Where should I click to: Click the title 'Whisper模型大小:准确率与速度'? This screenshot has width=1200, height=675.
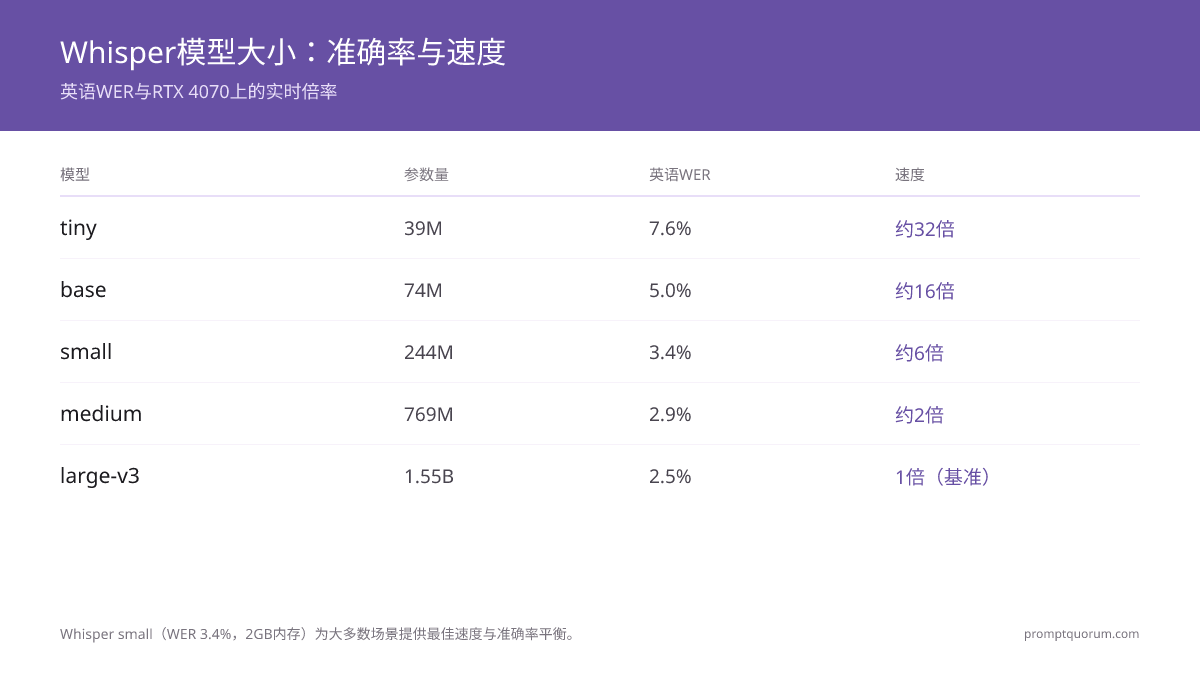(x=283, y=52)
